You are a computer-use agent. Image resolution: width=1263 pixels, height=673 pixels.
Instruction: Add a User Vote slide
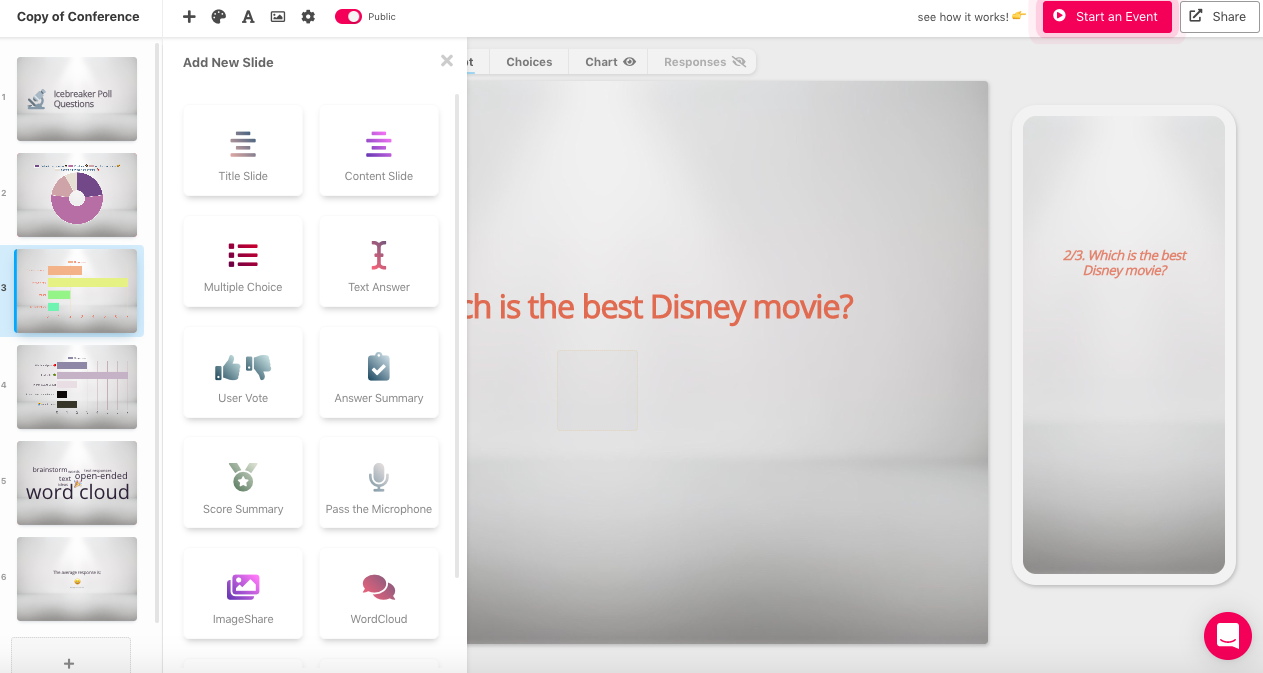pyautogui.click(x=243, y=372)
